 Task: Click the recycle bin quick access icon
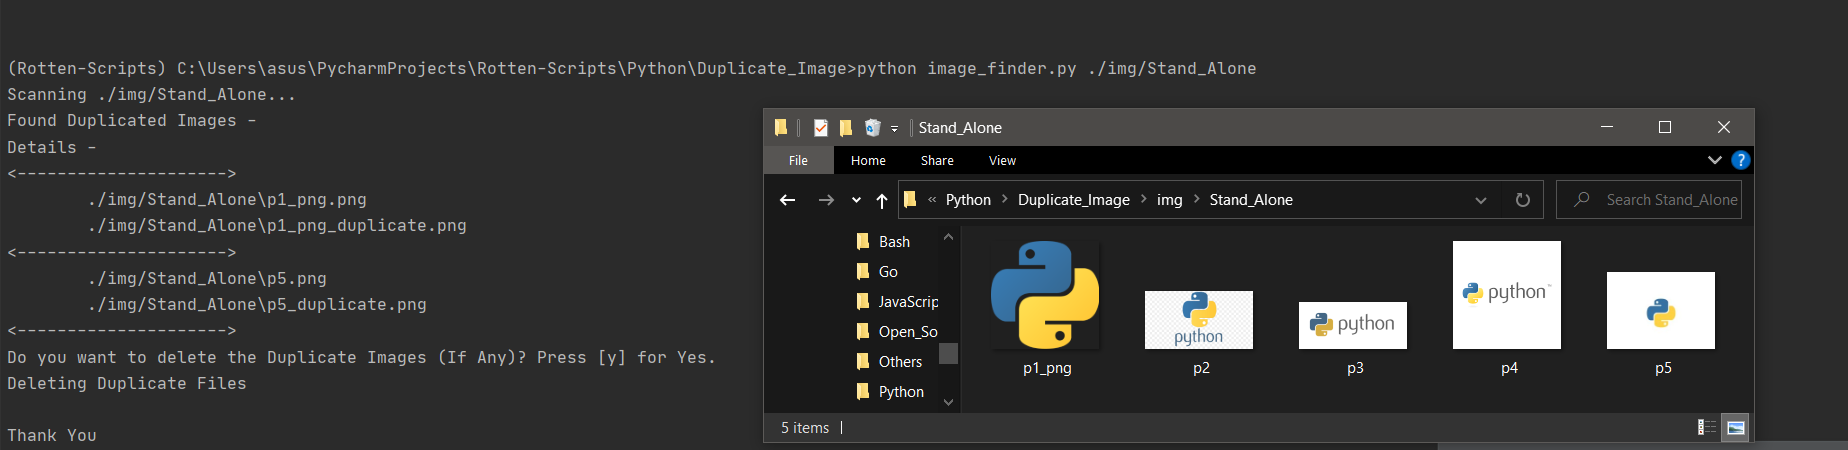[x=872, y=128]
